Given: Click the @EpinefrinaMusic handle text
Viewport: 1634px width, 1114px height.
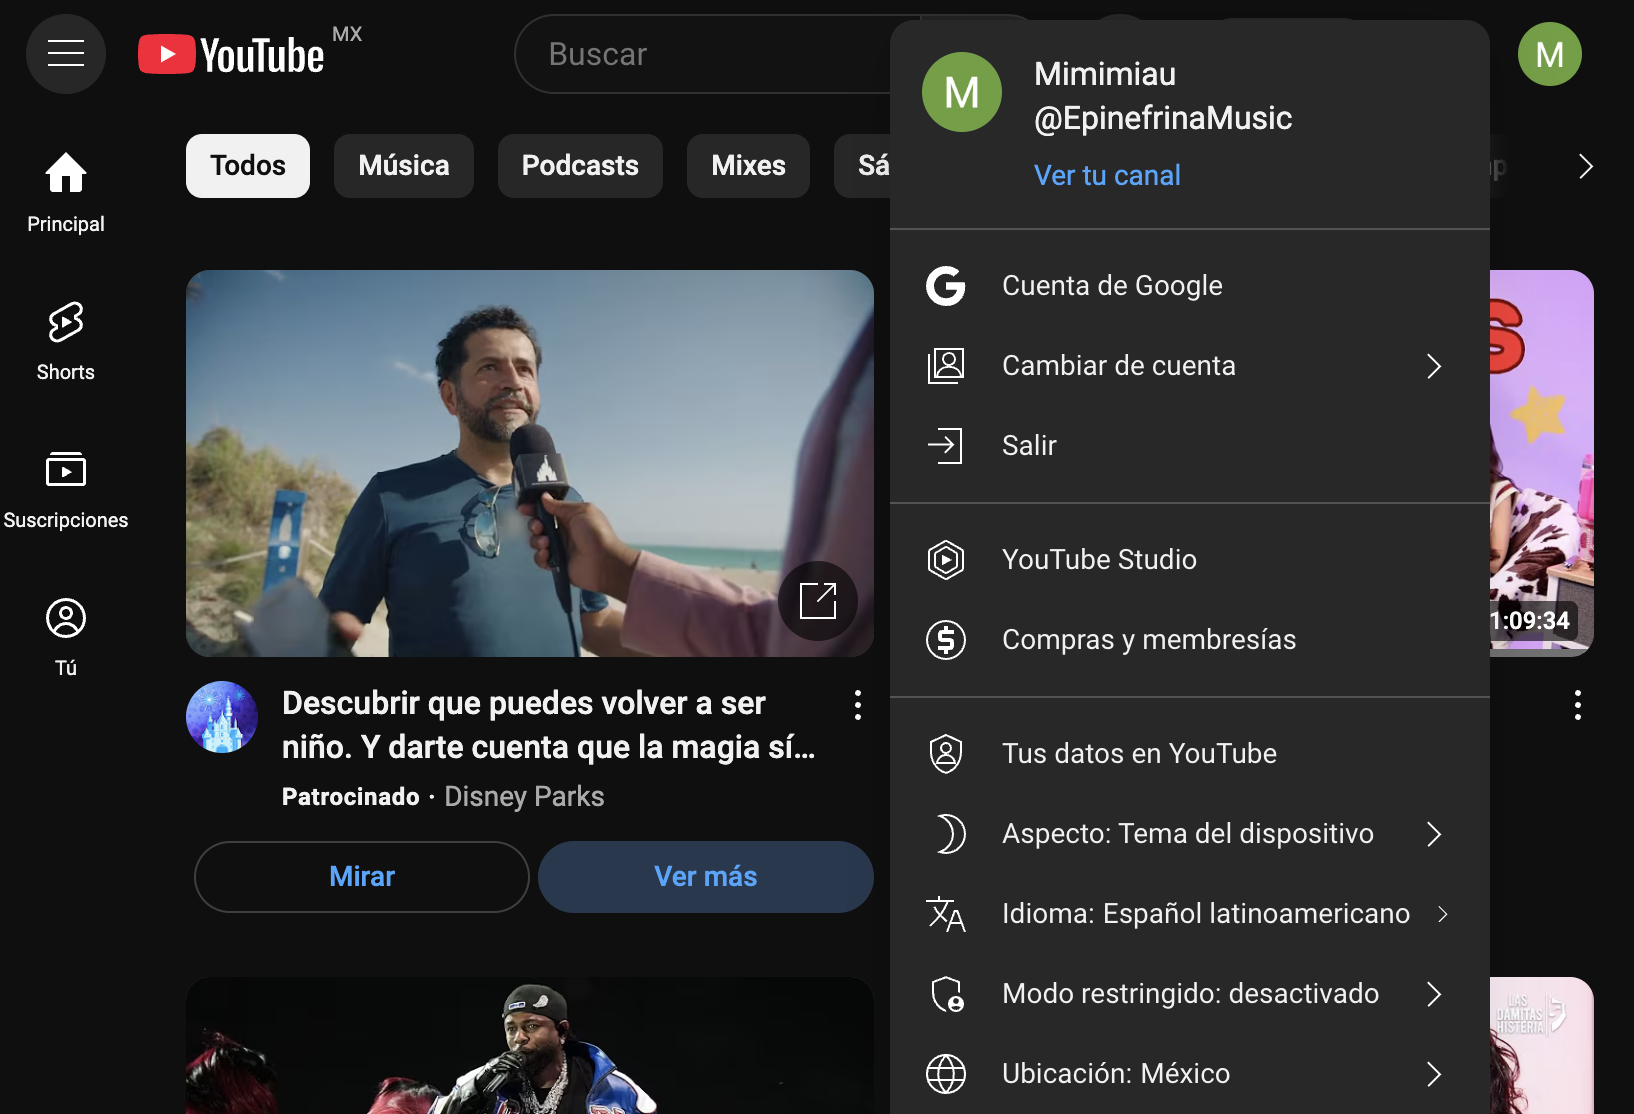Looking at the screenshot, I should [x=1163, y=119].
